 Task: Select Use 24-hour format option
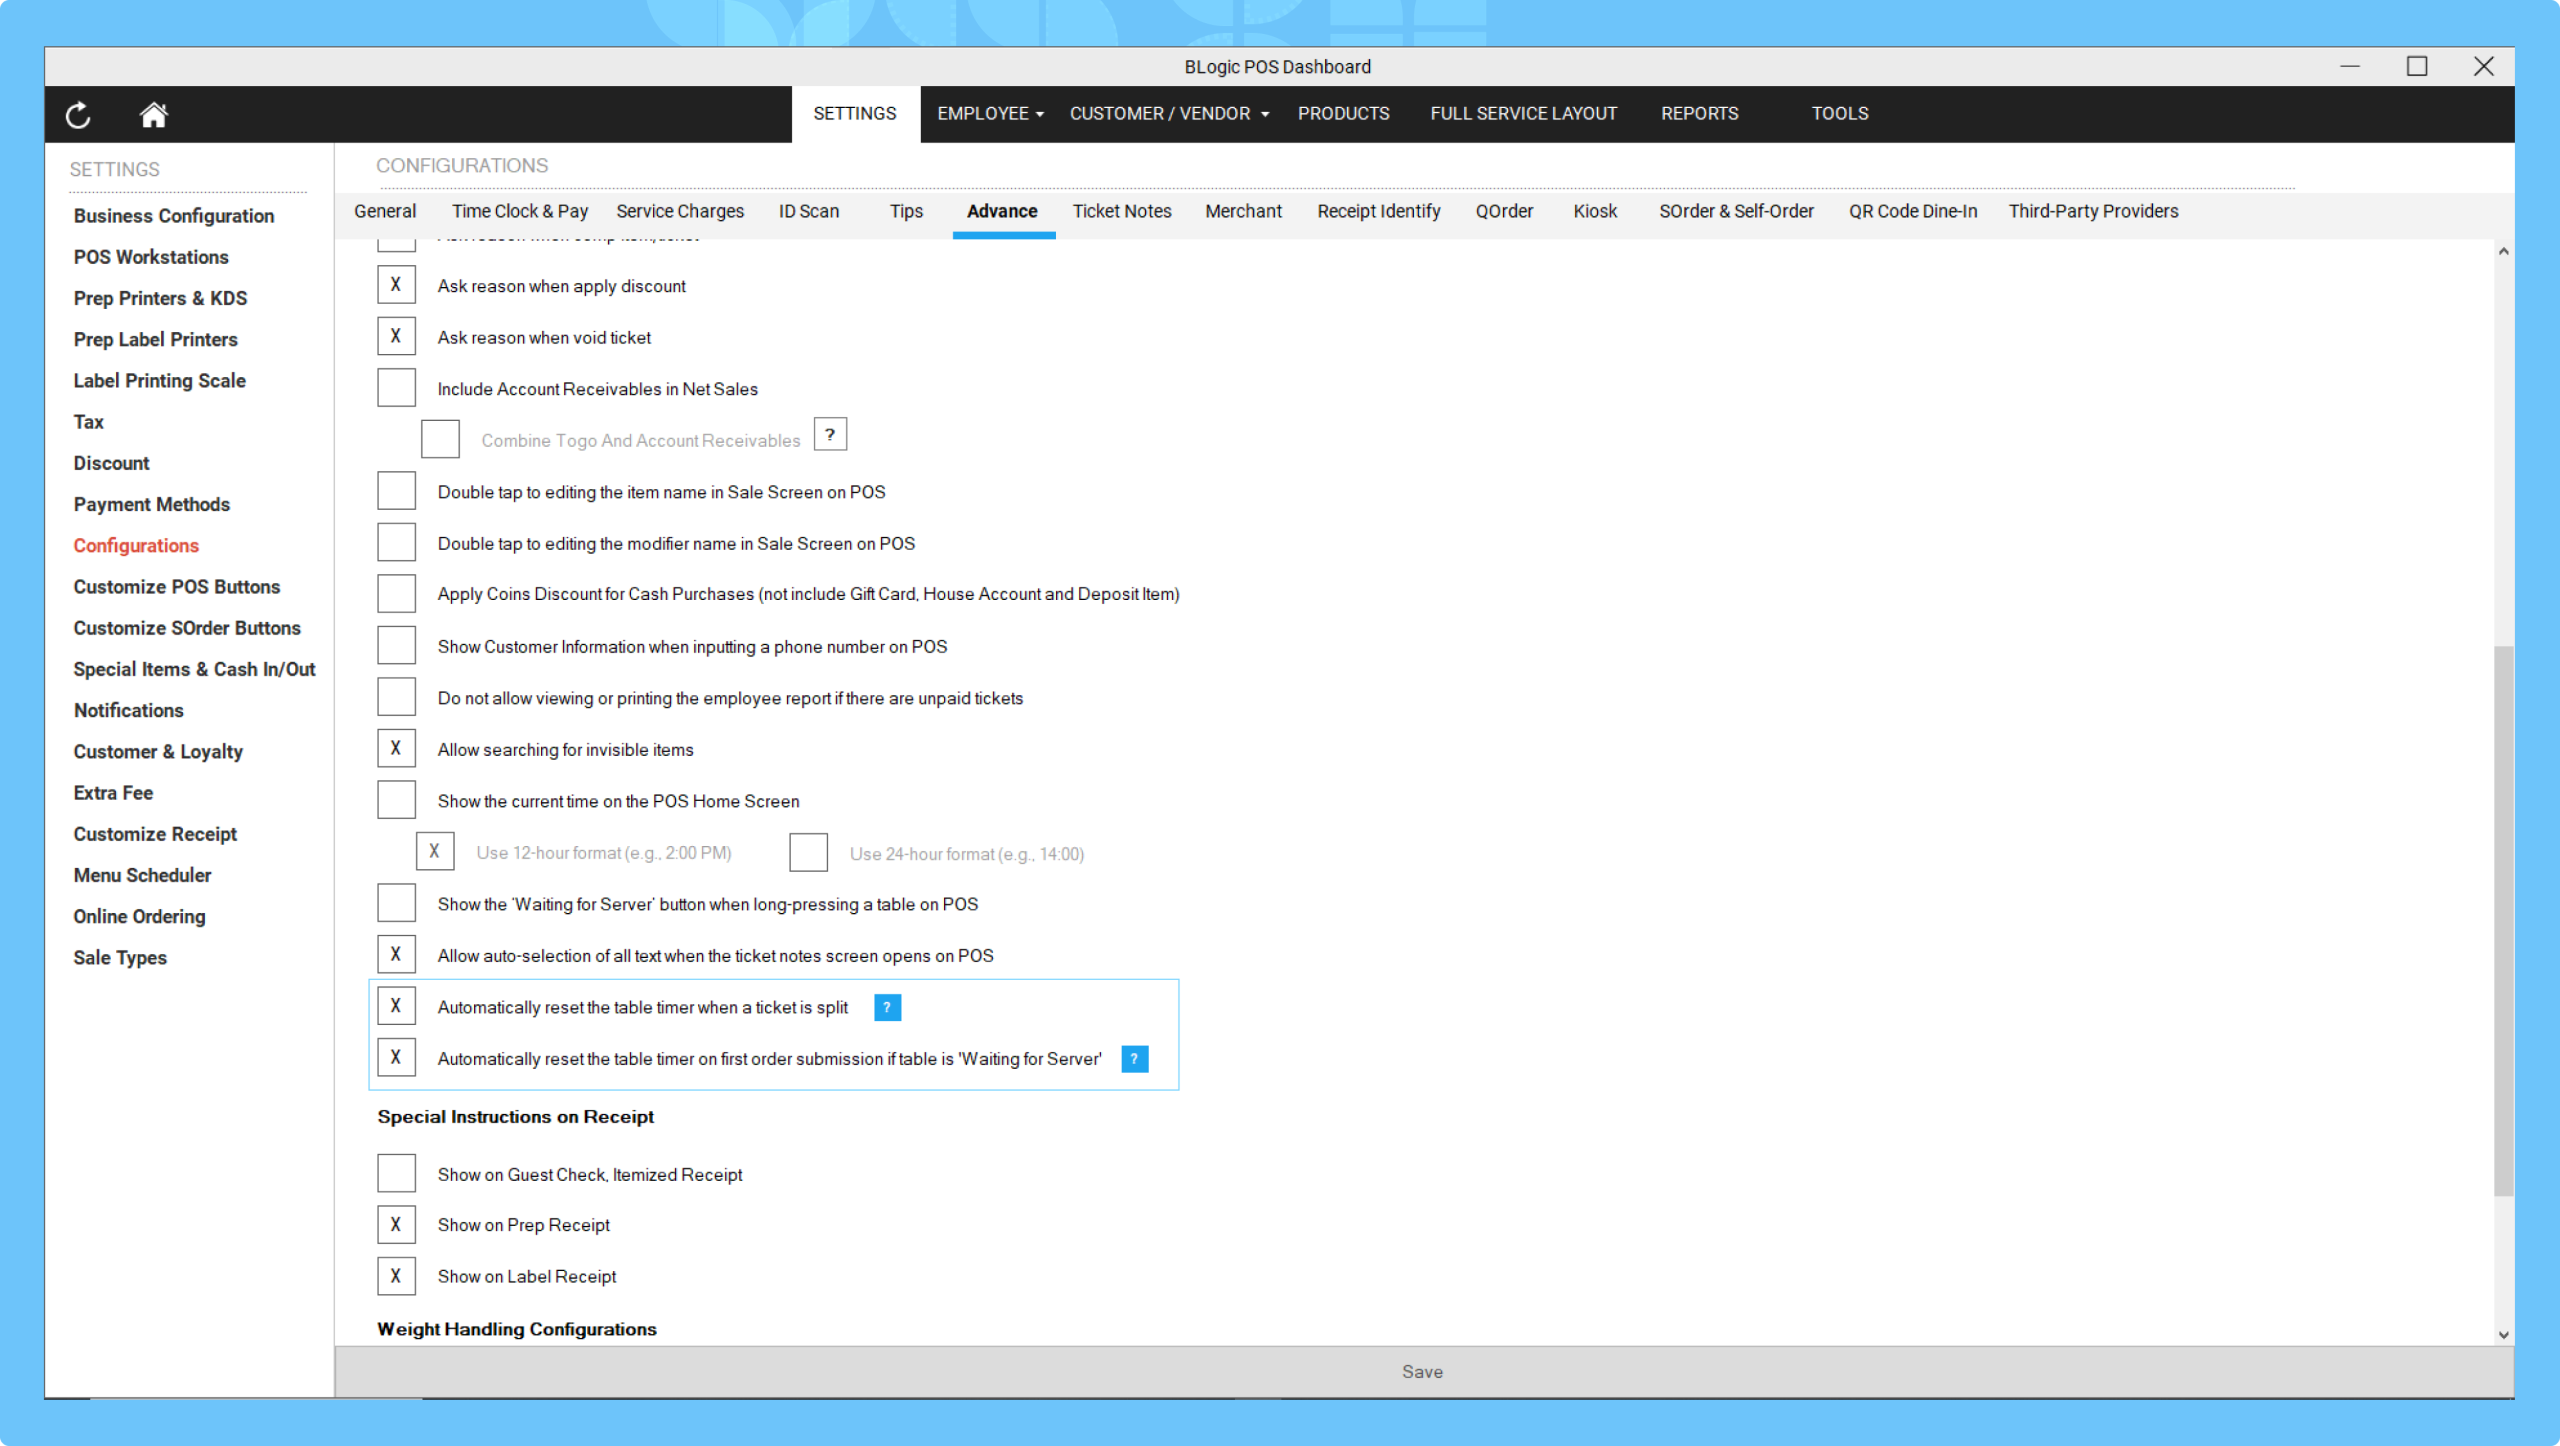click(x=808, y=852)
